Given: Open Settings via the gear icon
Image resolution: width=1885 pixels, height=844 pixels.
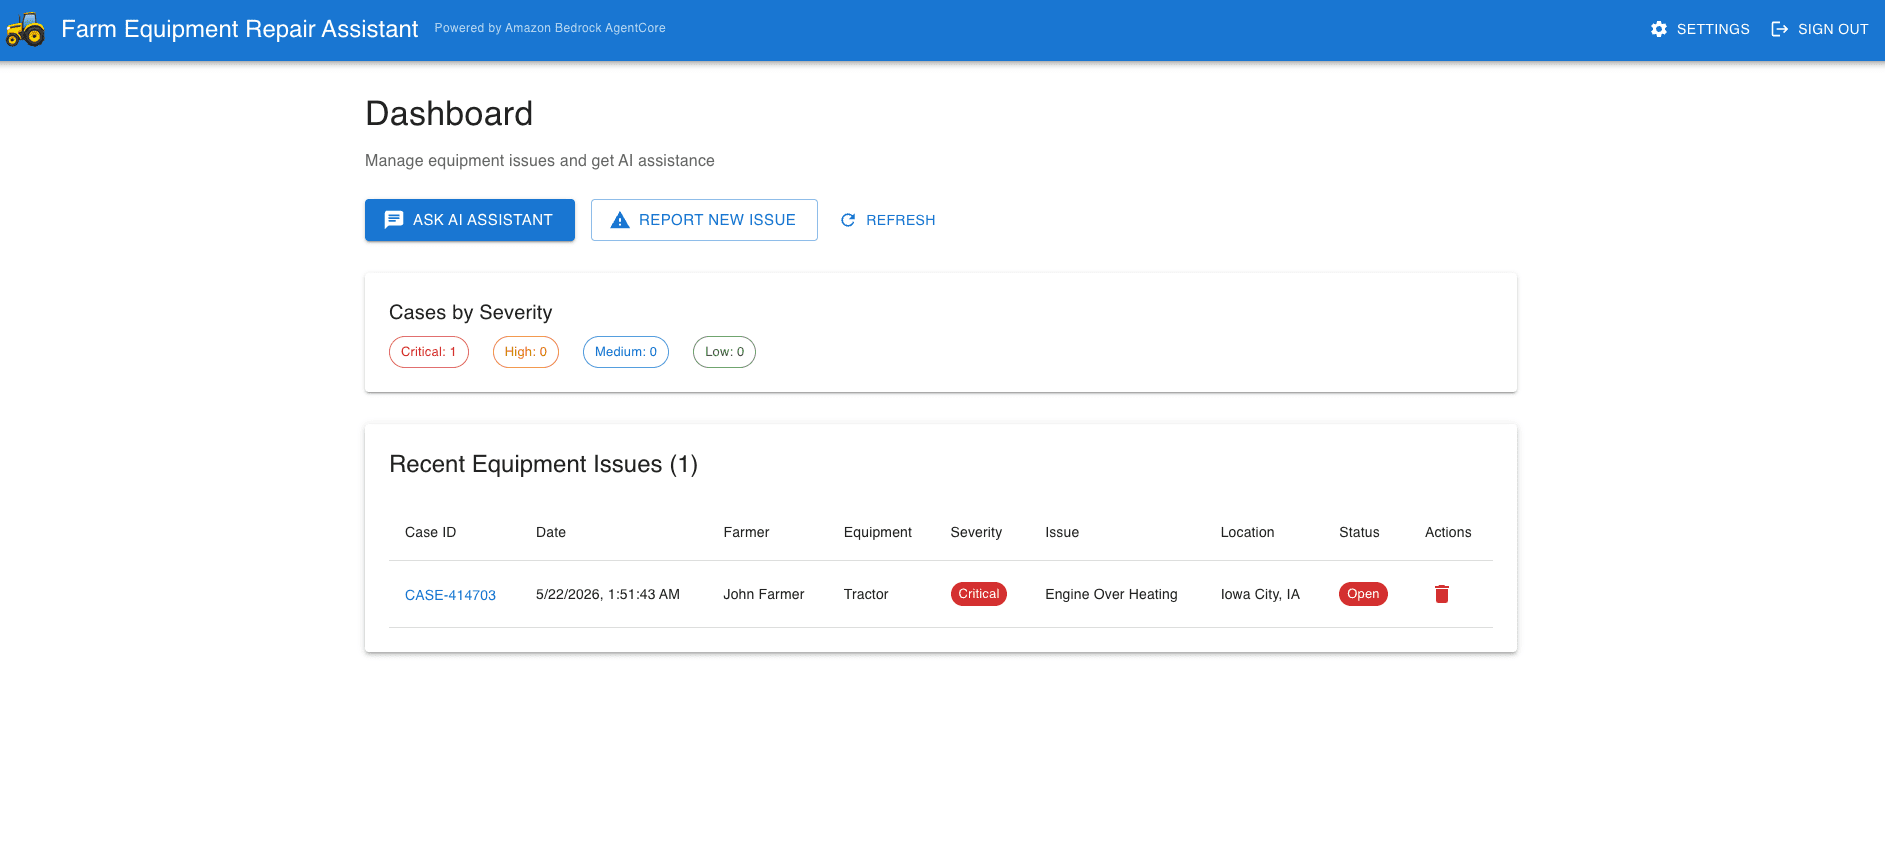Looking at the screenshot, I should 1659,29.
